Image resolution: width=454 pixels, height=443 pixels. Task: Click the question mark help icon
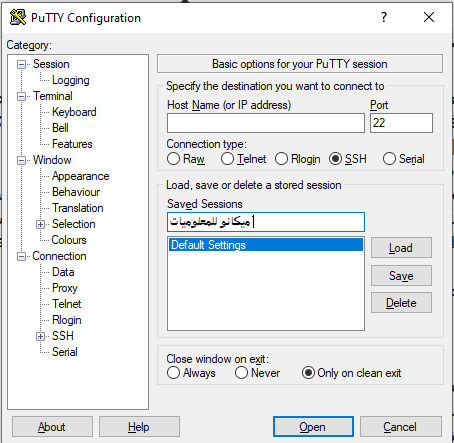(384, 17)
